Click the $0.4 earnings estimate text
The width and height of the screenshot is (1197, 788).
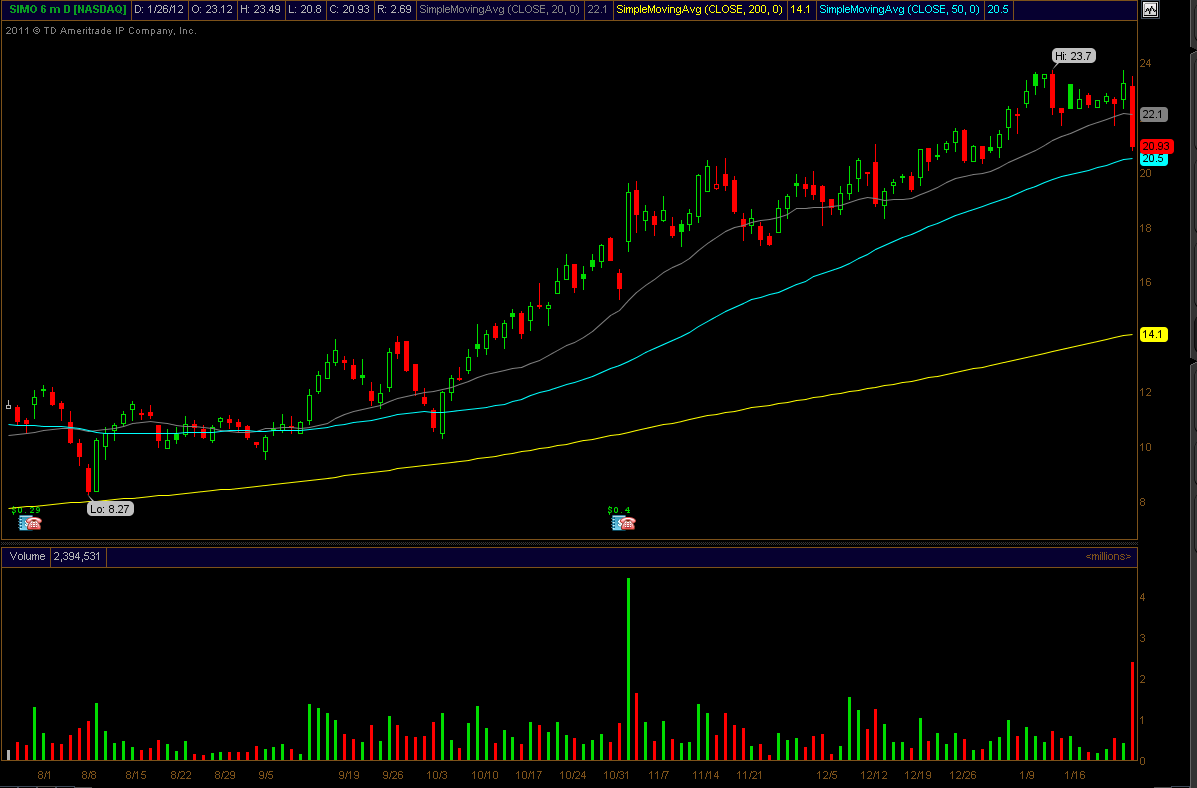(619, 510)
